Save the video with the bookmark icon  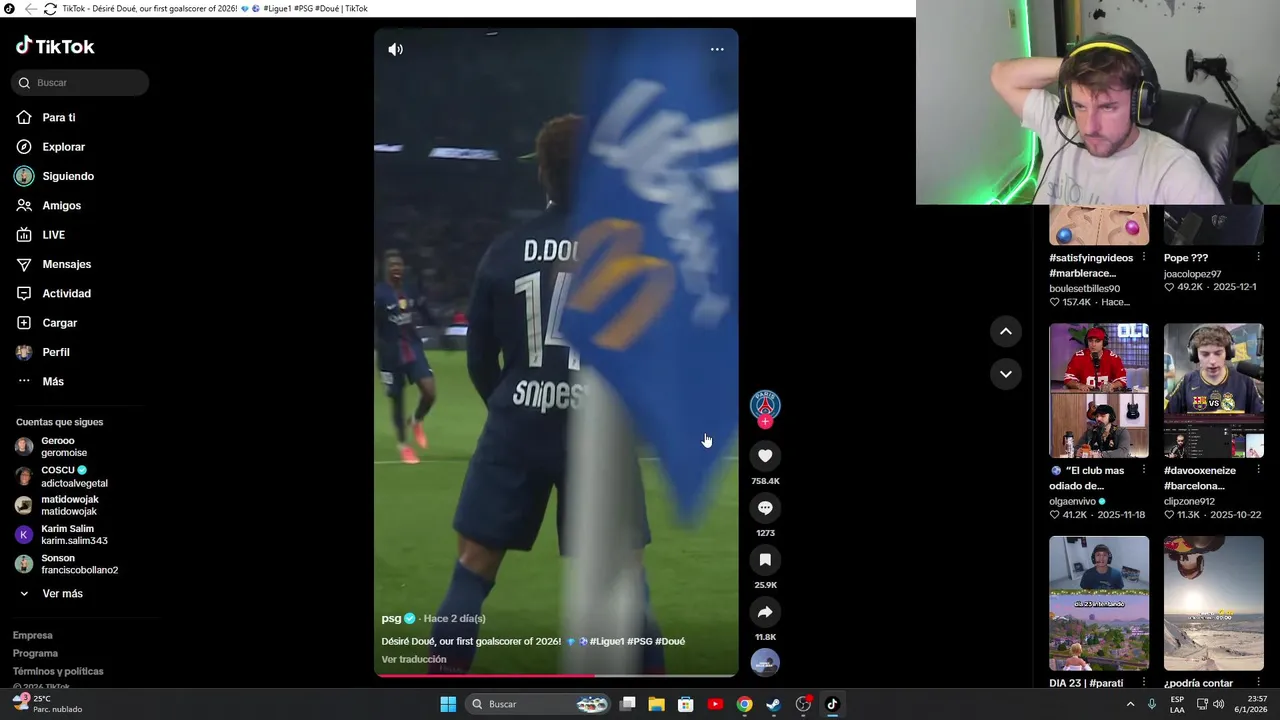[x=765, y=560]
